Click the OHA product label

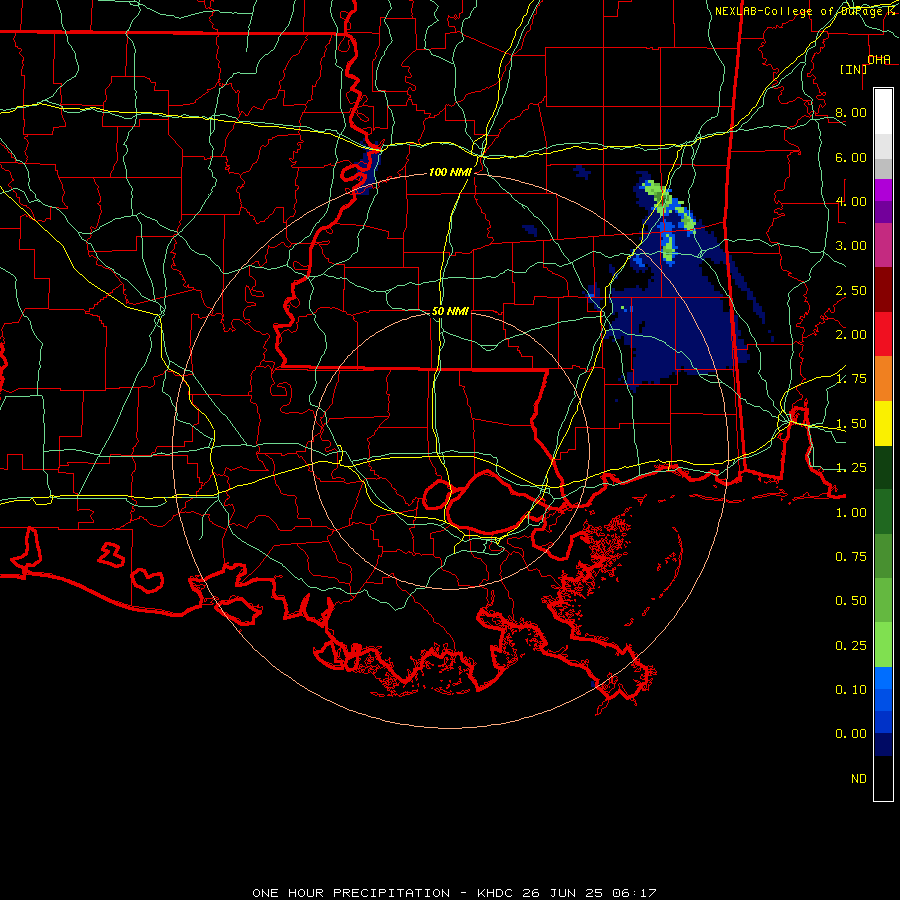pos(879,59)
